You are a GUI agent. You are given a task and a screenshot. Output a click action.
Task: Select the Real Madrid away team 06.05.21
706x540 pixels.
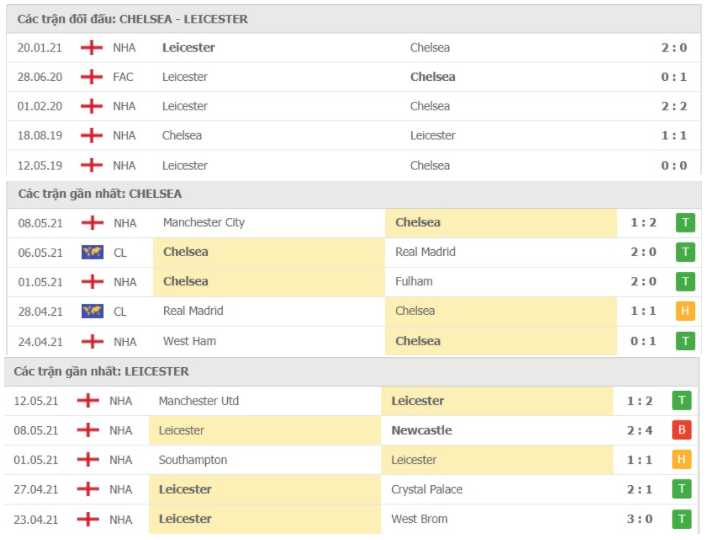pyautogui.click(x=425, y=252)
